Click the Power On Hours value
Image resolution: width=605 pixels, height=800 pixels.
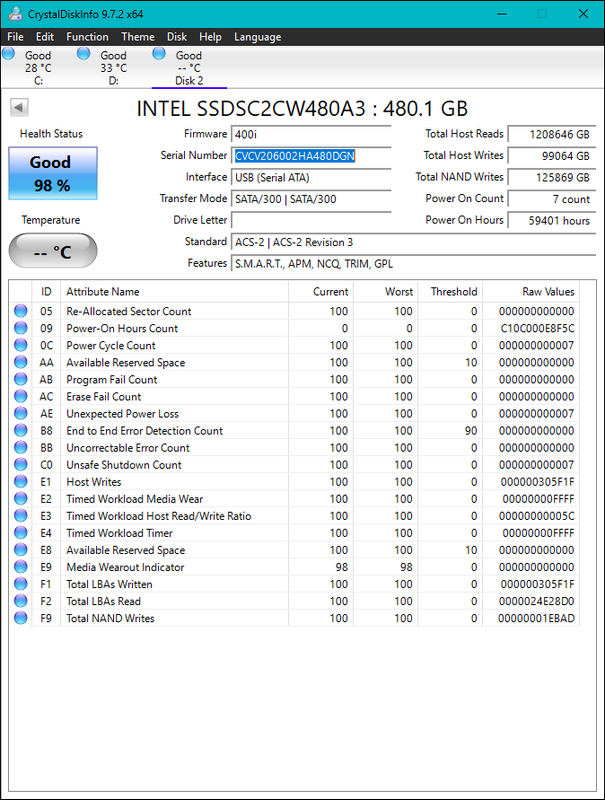coord(552,220)
